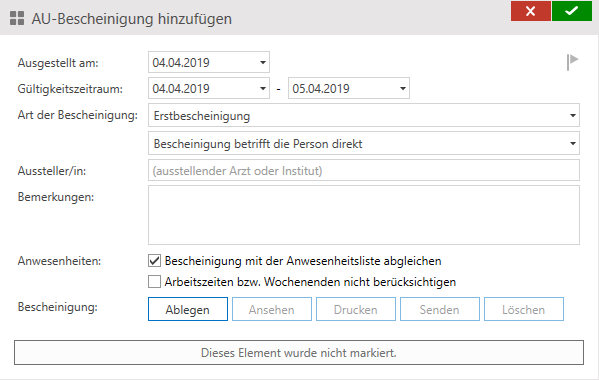Expand the Erstbescheinigung type dropdown

573,115
